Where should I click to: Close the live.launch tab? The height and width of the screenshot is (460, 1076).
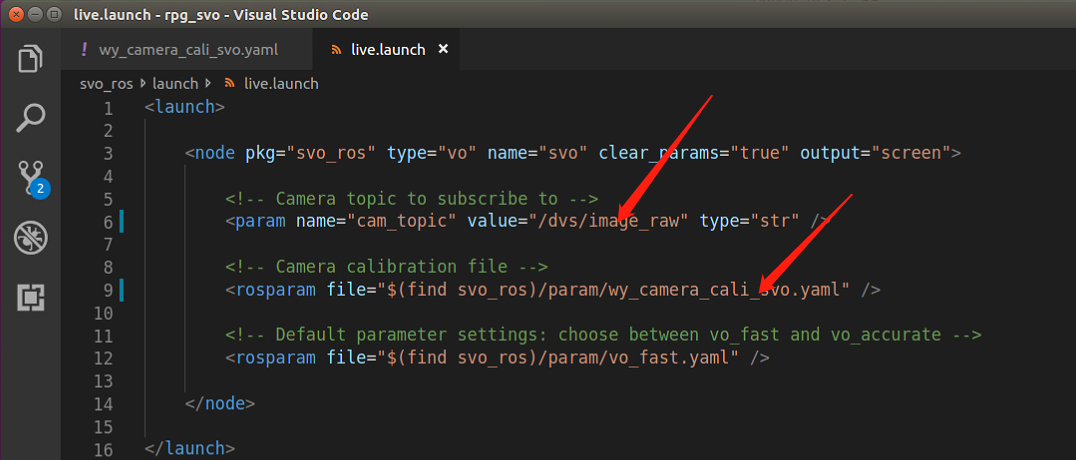point(443,49)
